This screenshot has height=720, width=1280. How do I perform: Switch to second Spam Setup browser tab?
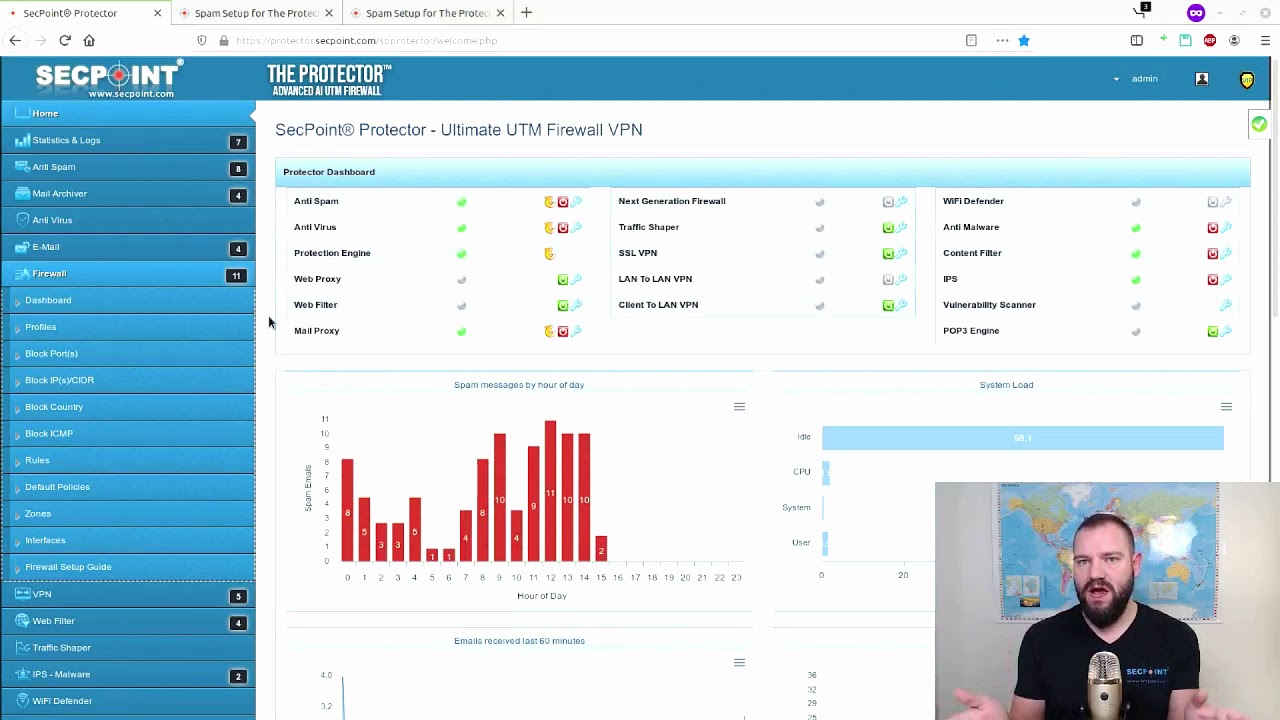pyautogui.click(x=428, y=13)
